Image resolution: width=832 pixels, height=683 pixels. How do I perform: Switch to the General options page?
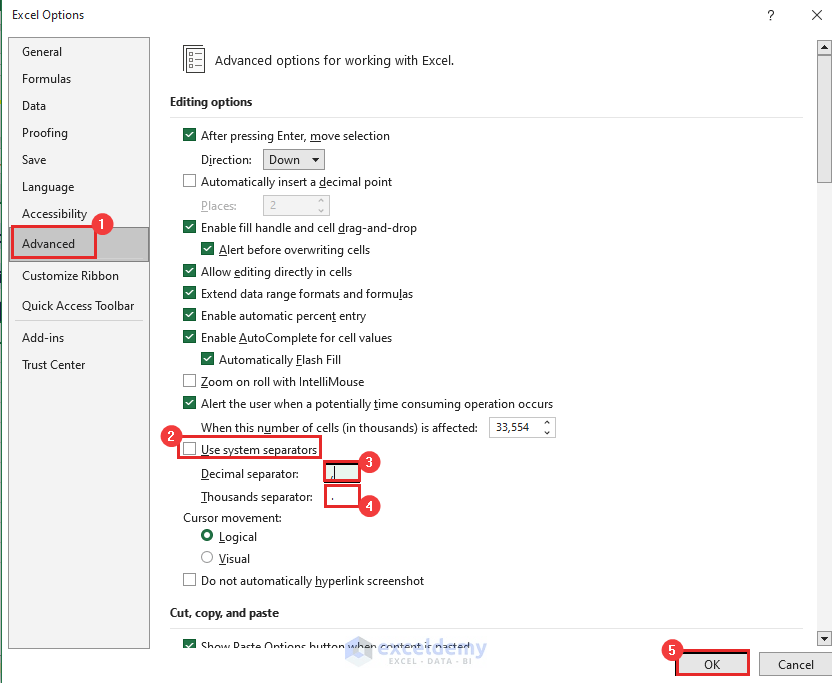pyautogui.click(x=42, y=51)
